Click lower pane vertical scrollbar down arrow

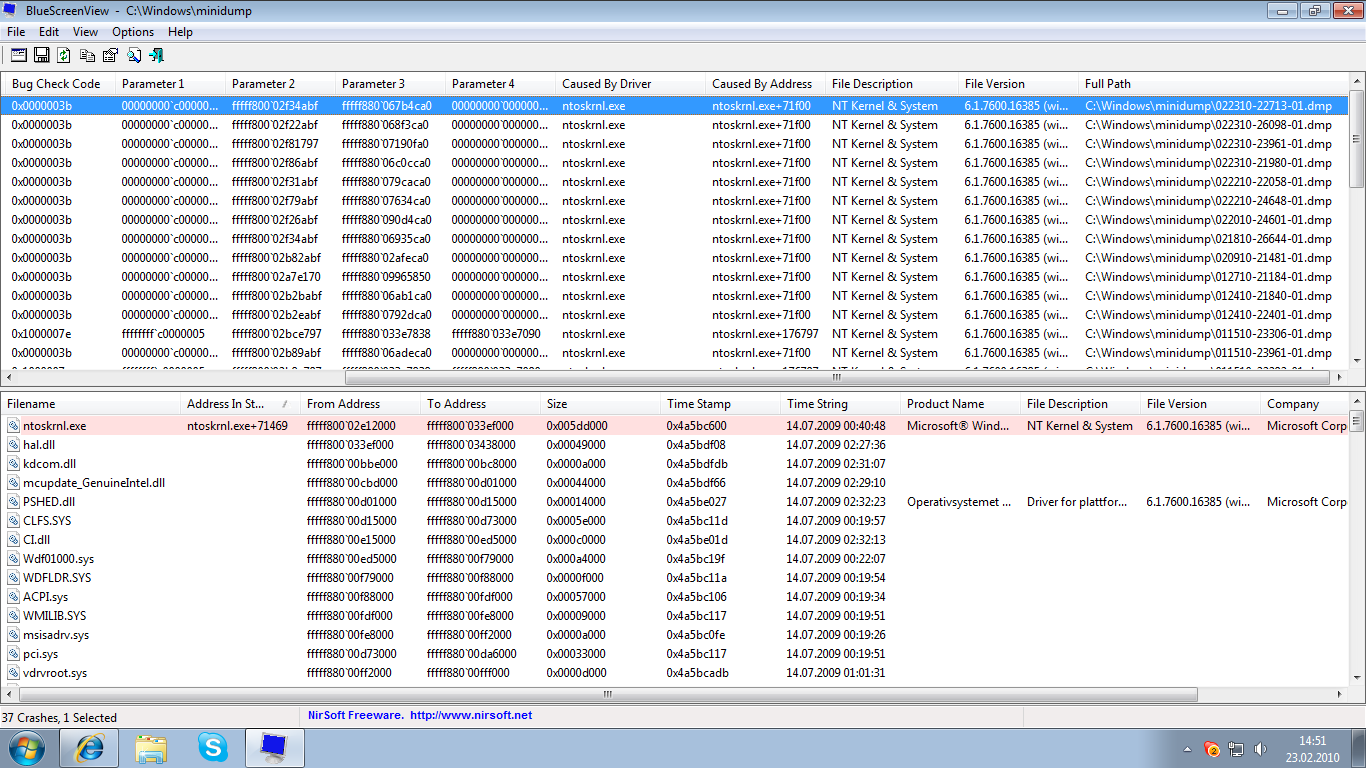pos(1357,678)
